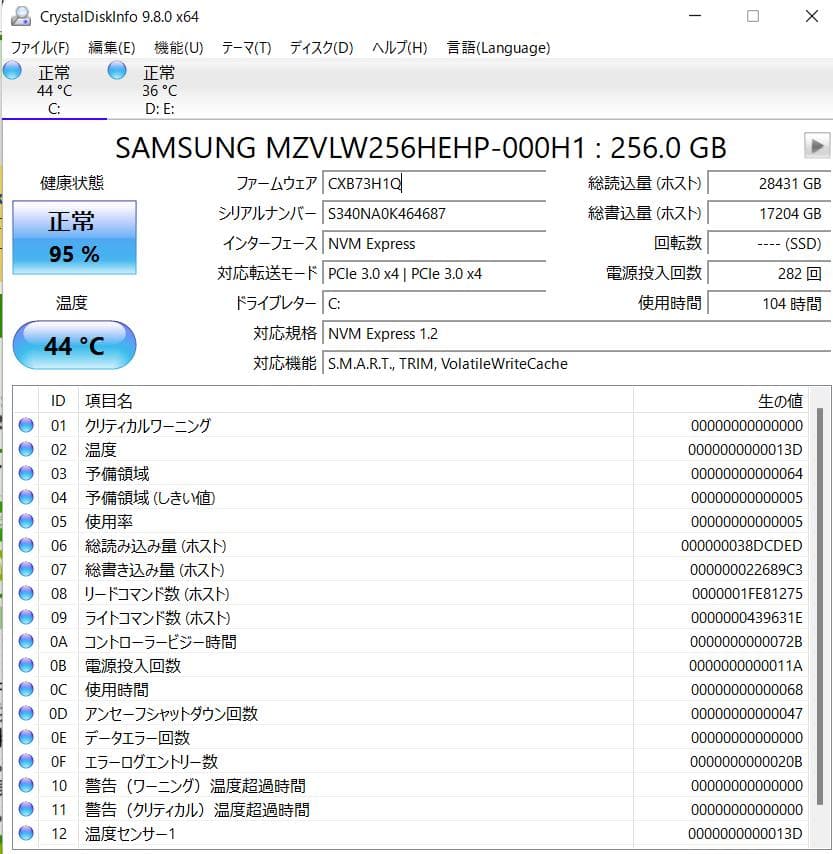This screenshot has width=833, height=854.
Task: Click the CrystalDiskInfo app icon in title bar
Action: [21, 16]
